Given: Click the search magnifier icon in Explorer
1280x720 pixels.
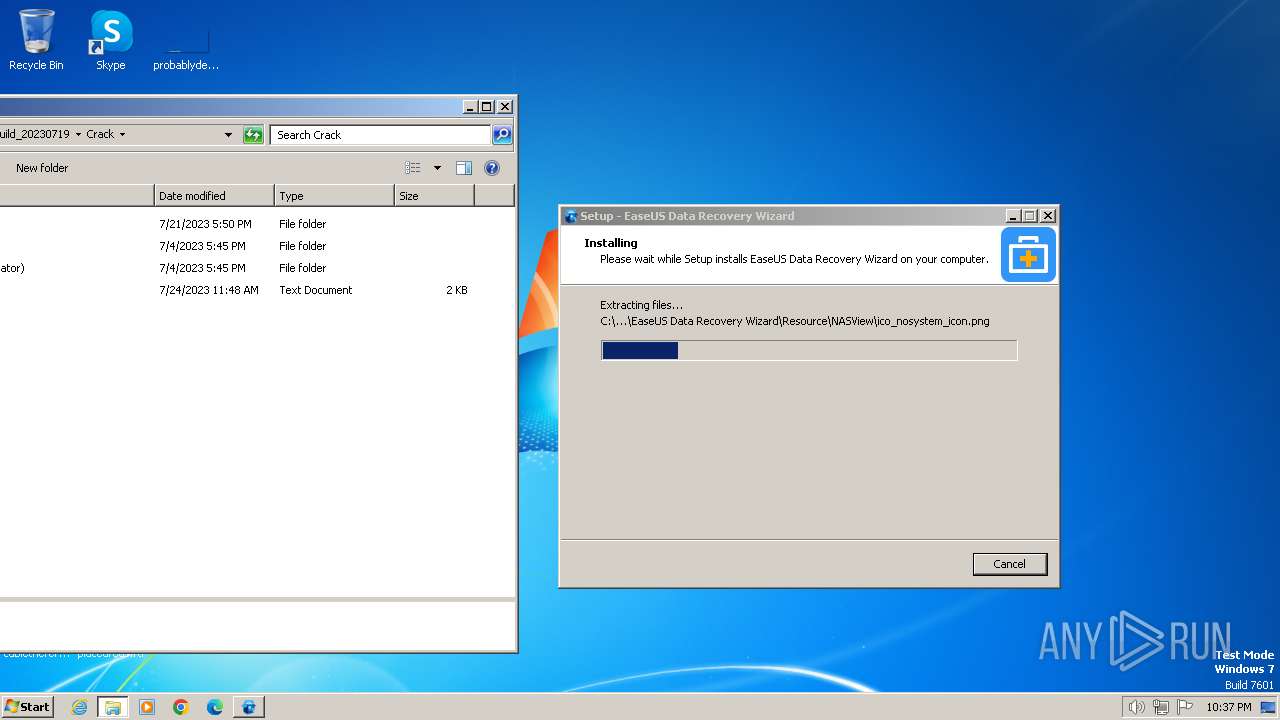Looking at the screenshot, I should pyautogui.click(x=502, y=135).
